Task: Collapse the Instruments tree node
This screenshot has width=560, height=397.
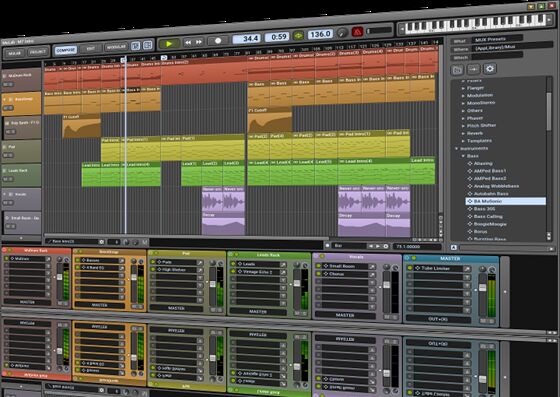Action: click(x=456, y=149)
